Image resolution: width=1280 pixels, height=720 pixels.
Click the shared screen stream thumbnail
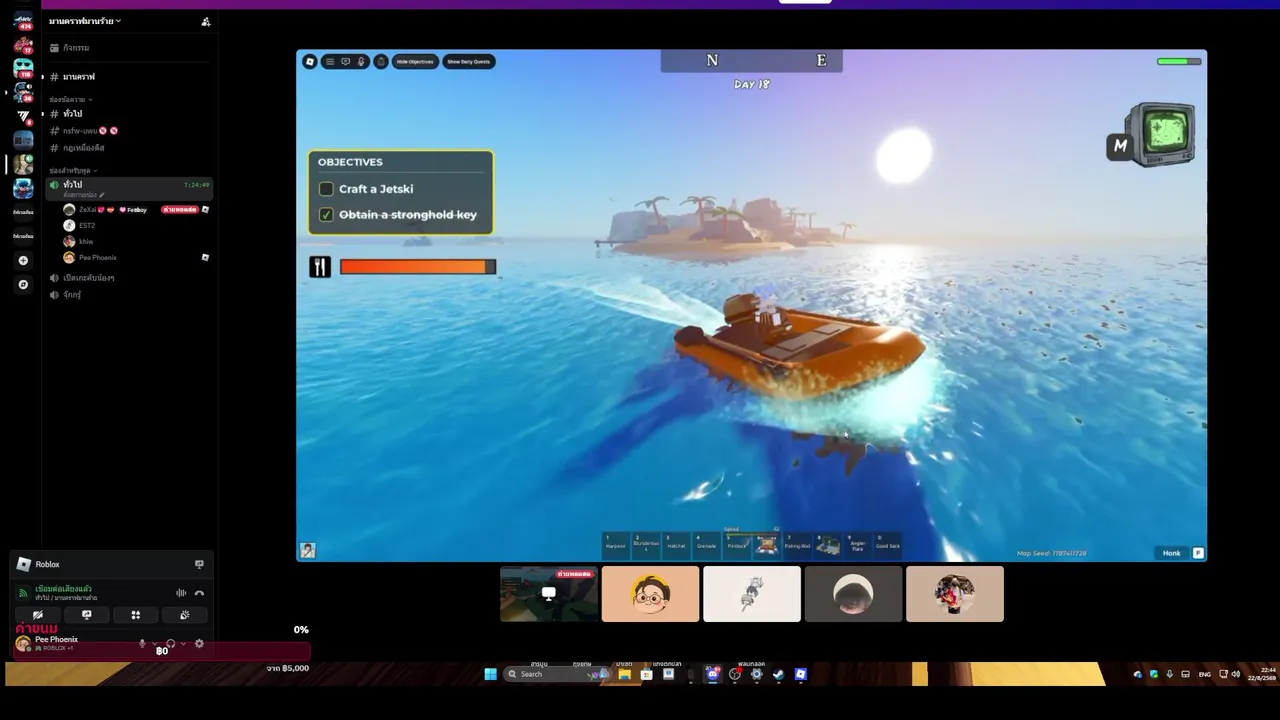point(549,594)
